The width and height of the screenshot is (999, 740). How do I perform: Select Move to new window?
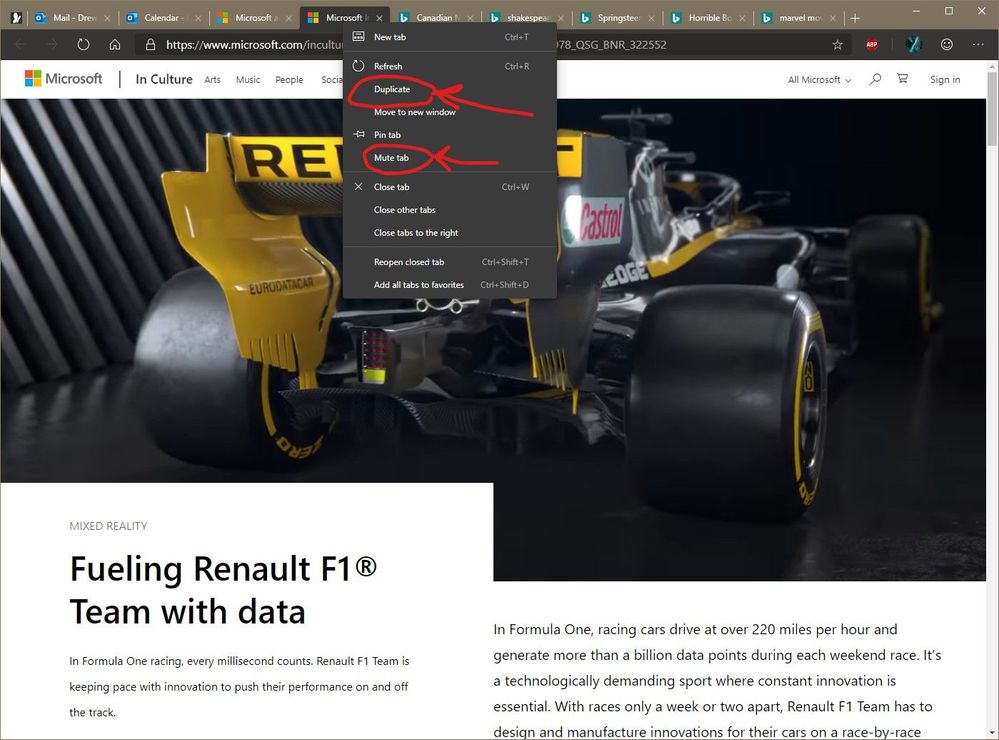(x=450, y=112)
